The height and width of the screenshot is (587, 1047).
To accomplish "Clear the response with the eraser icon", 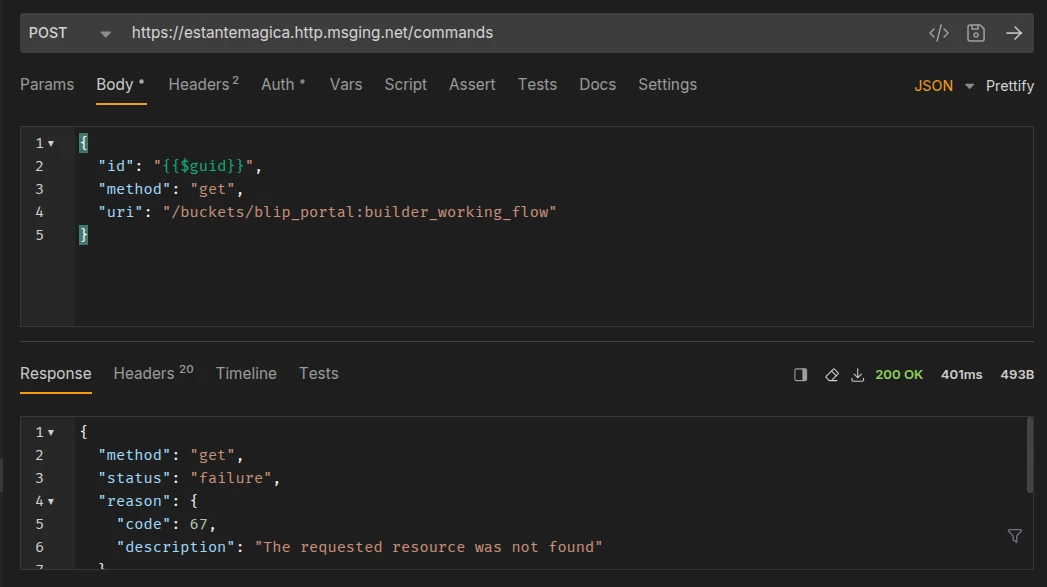I will [x=831, y=375].
